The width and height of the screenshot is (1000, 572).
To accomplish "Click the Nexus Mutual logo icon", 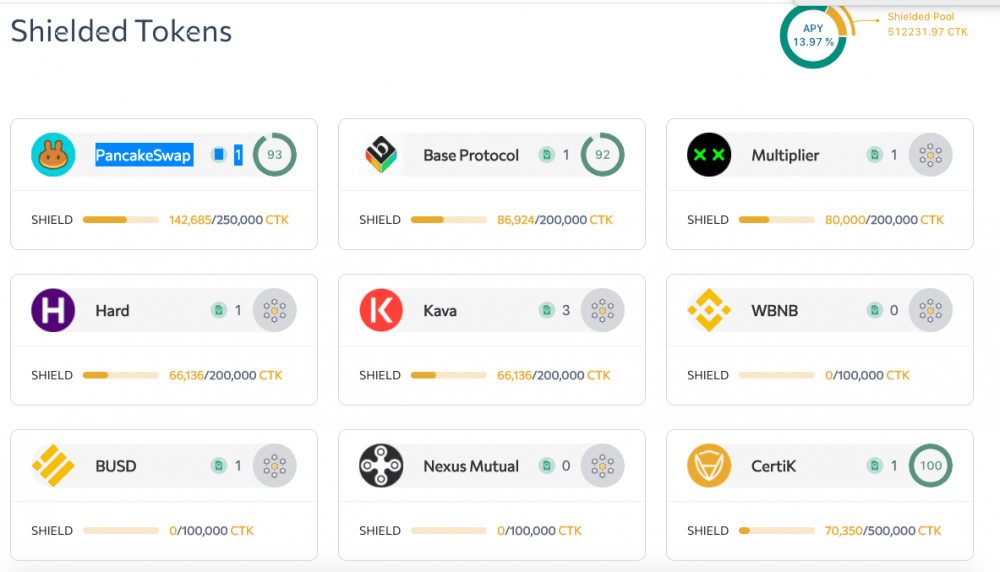I will (381, 466).
